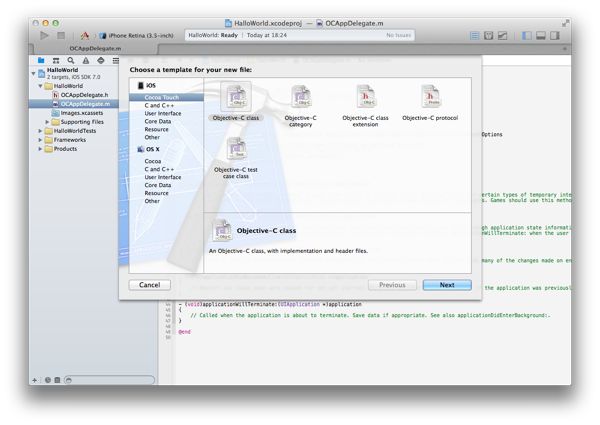
Task: Show the Version editor
Action: [502, 36]
